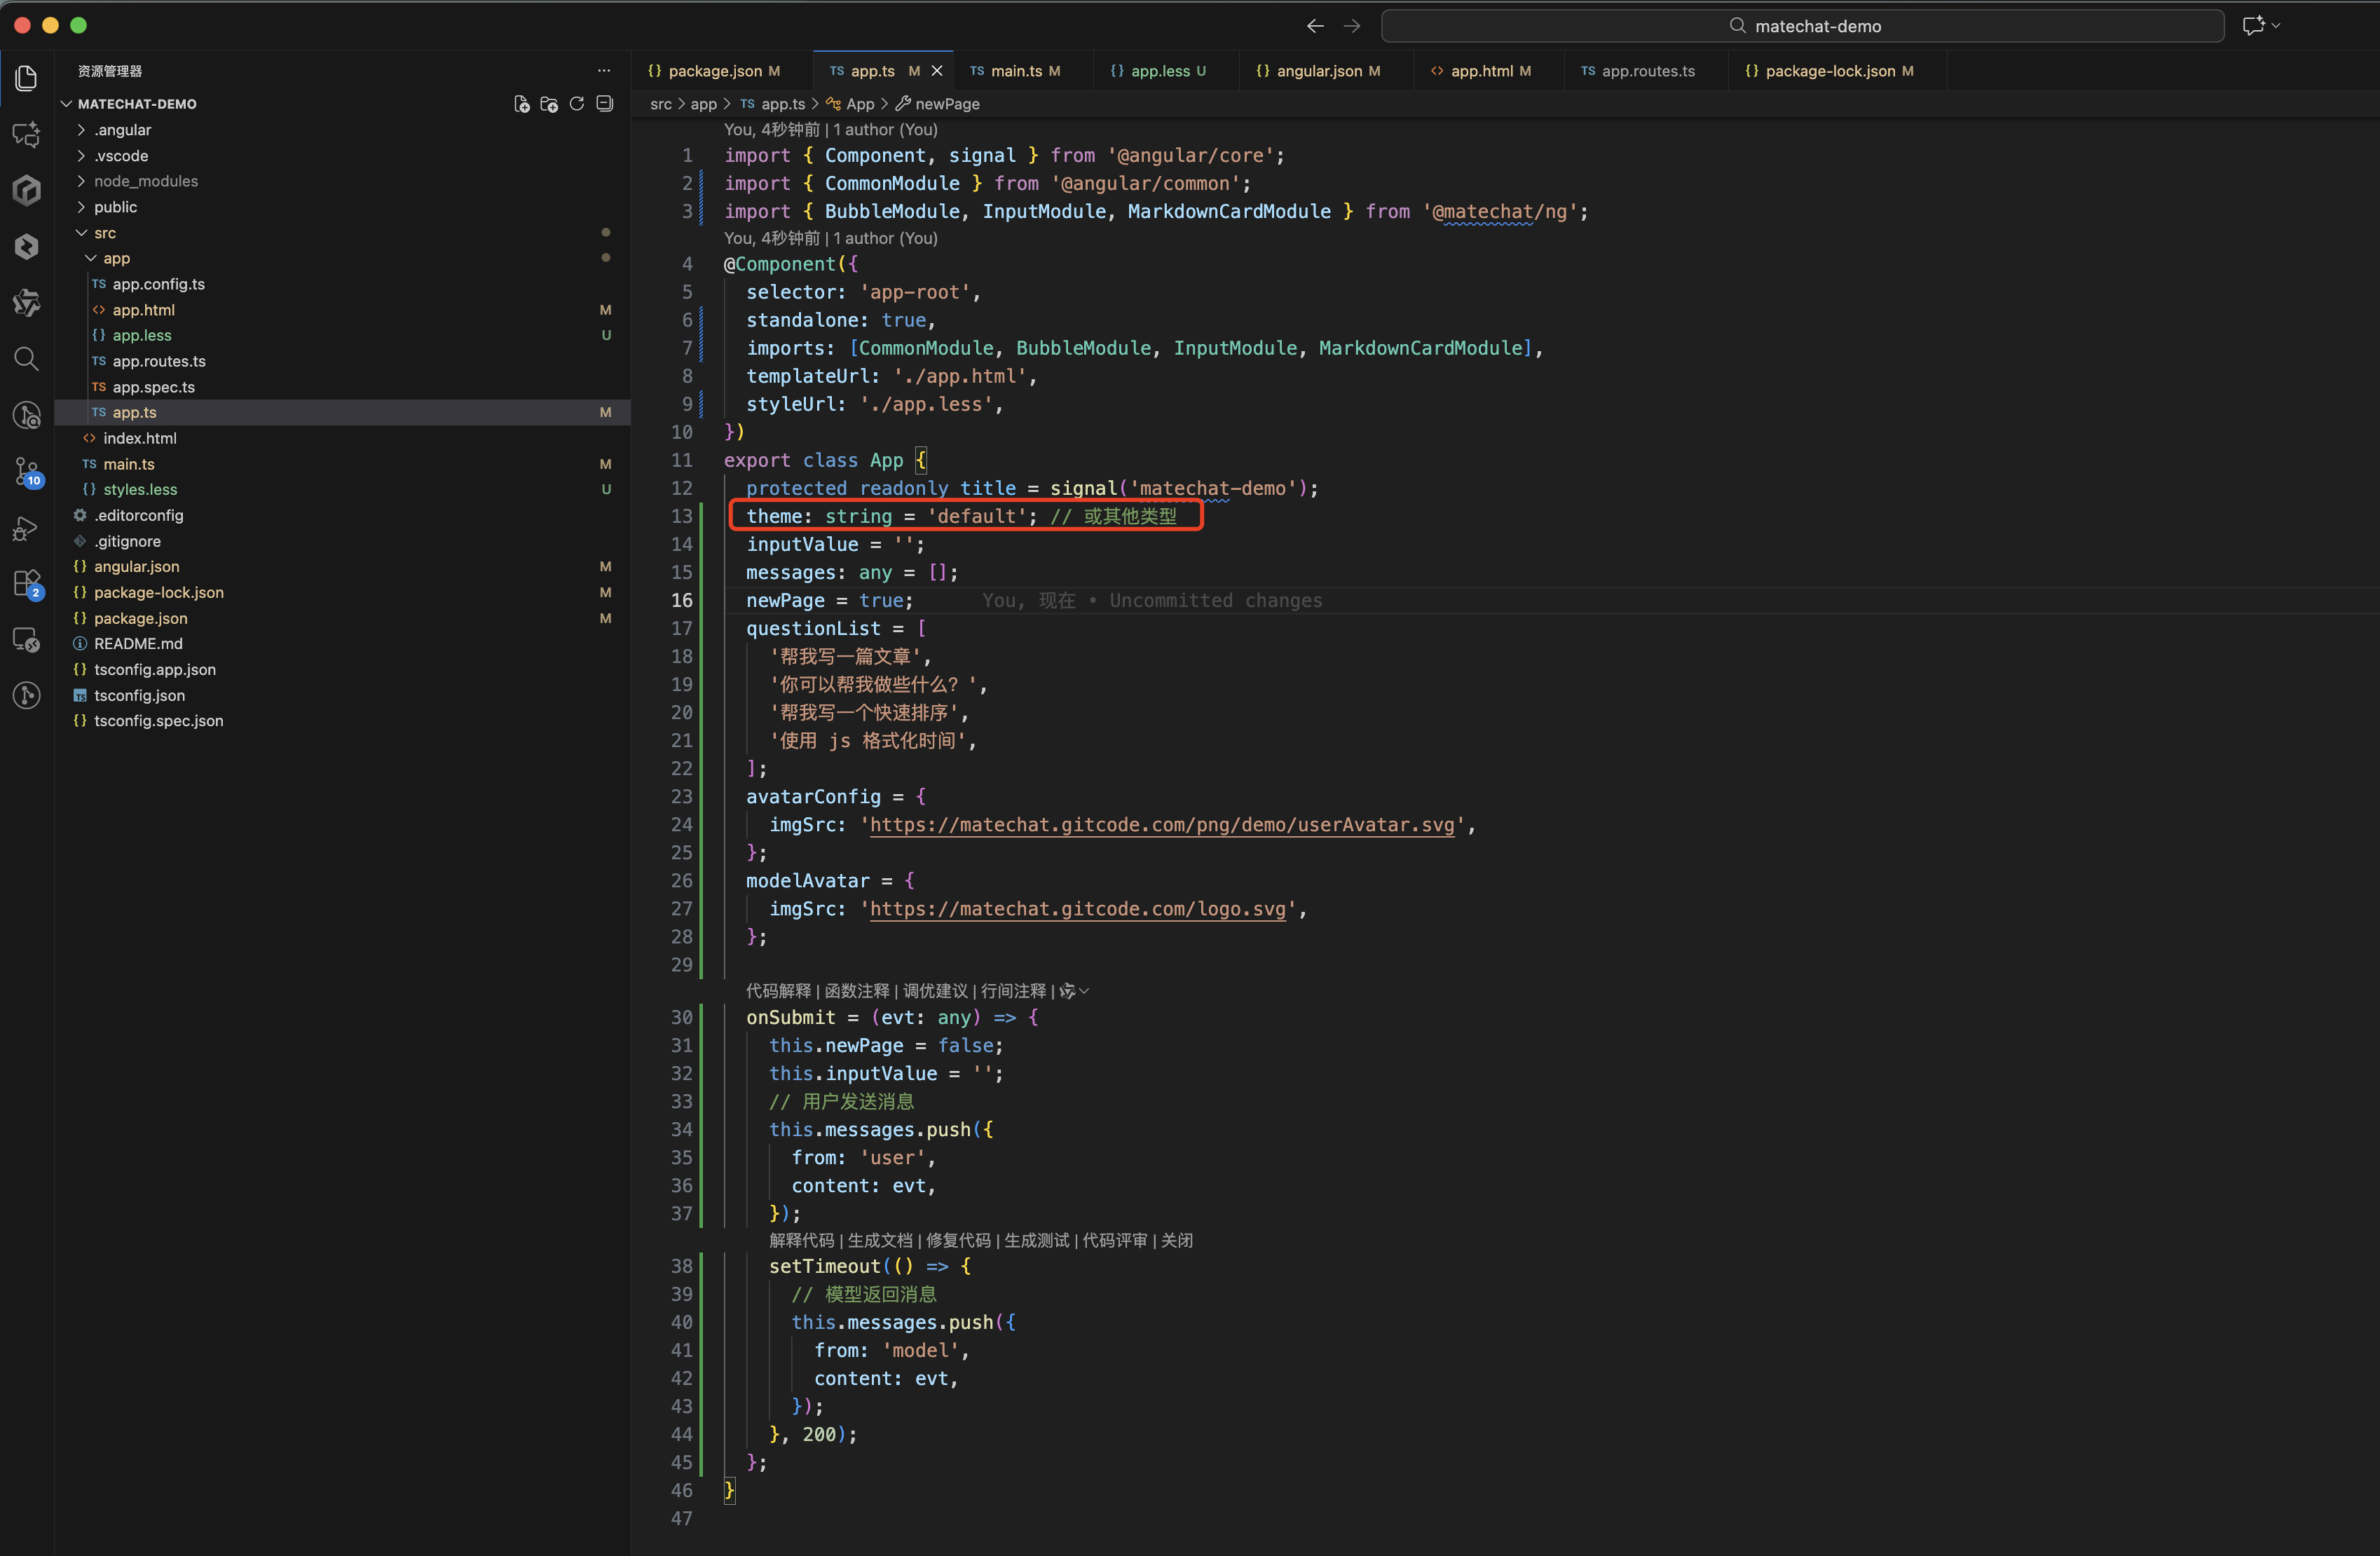Expand the public folder

(x=115, y=207)
